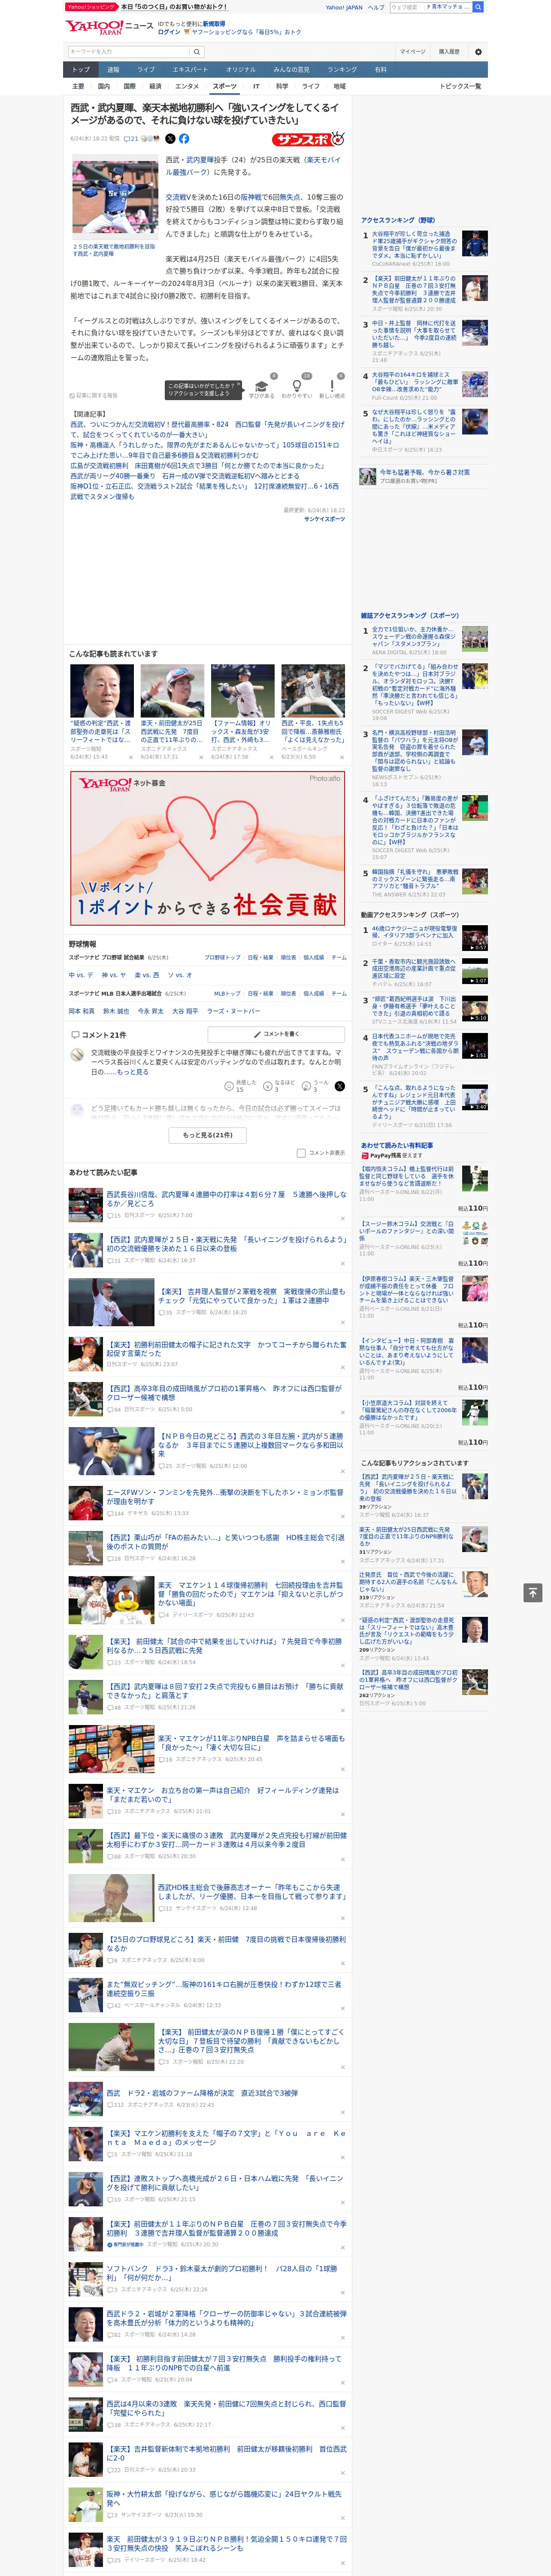Click the 購入履歴 link
Viewport: 551px width, 2576px height.
(449, 51)
